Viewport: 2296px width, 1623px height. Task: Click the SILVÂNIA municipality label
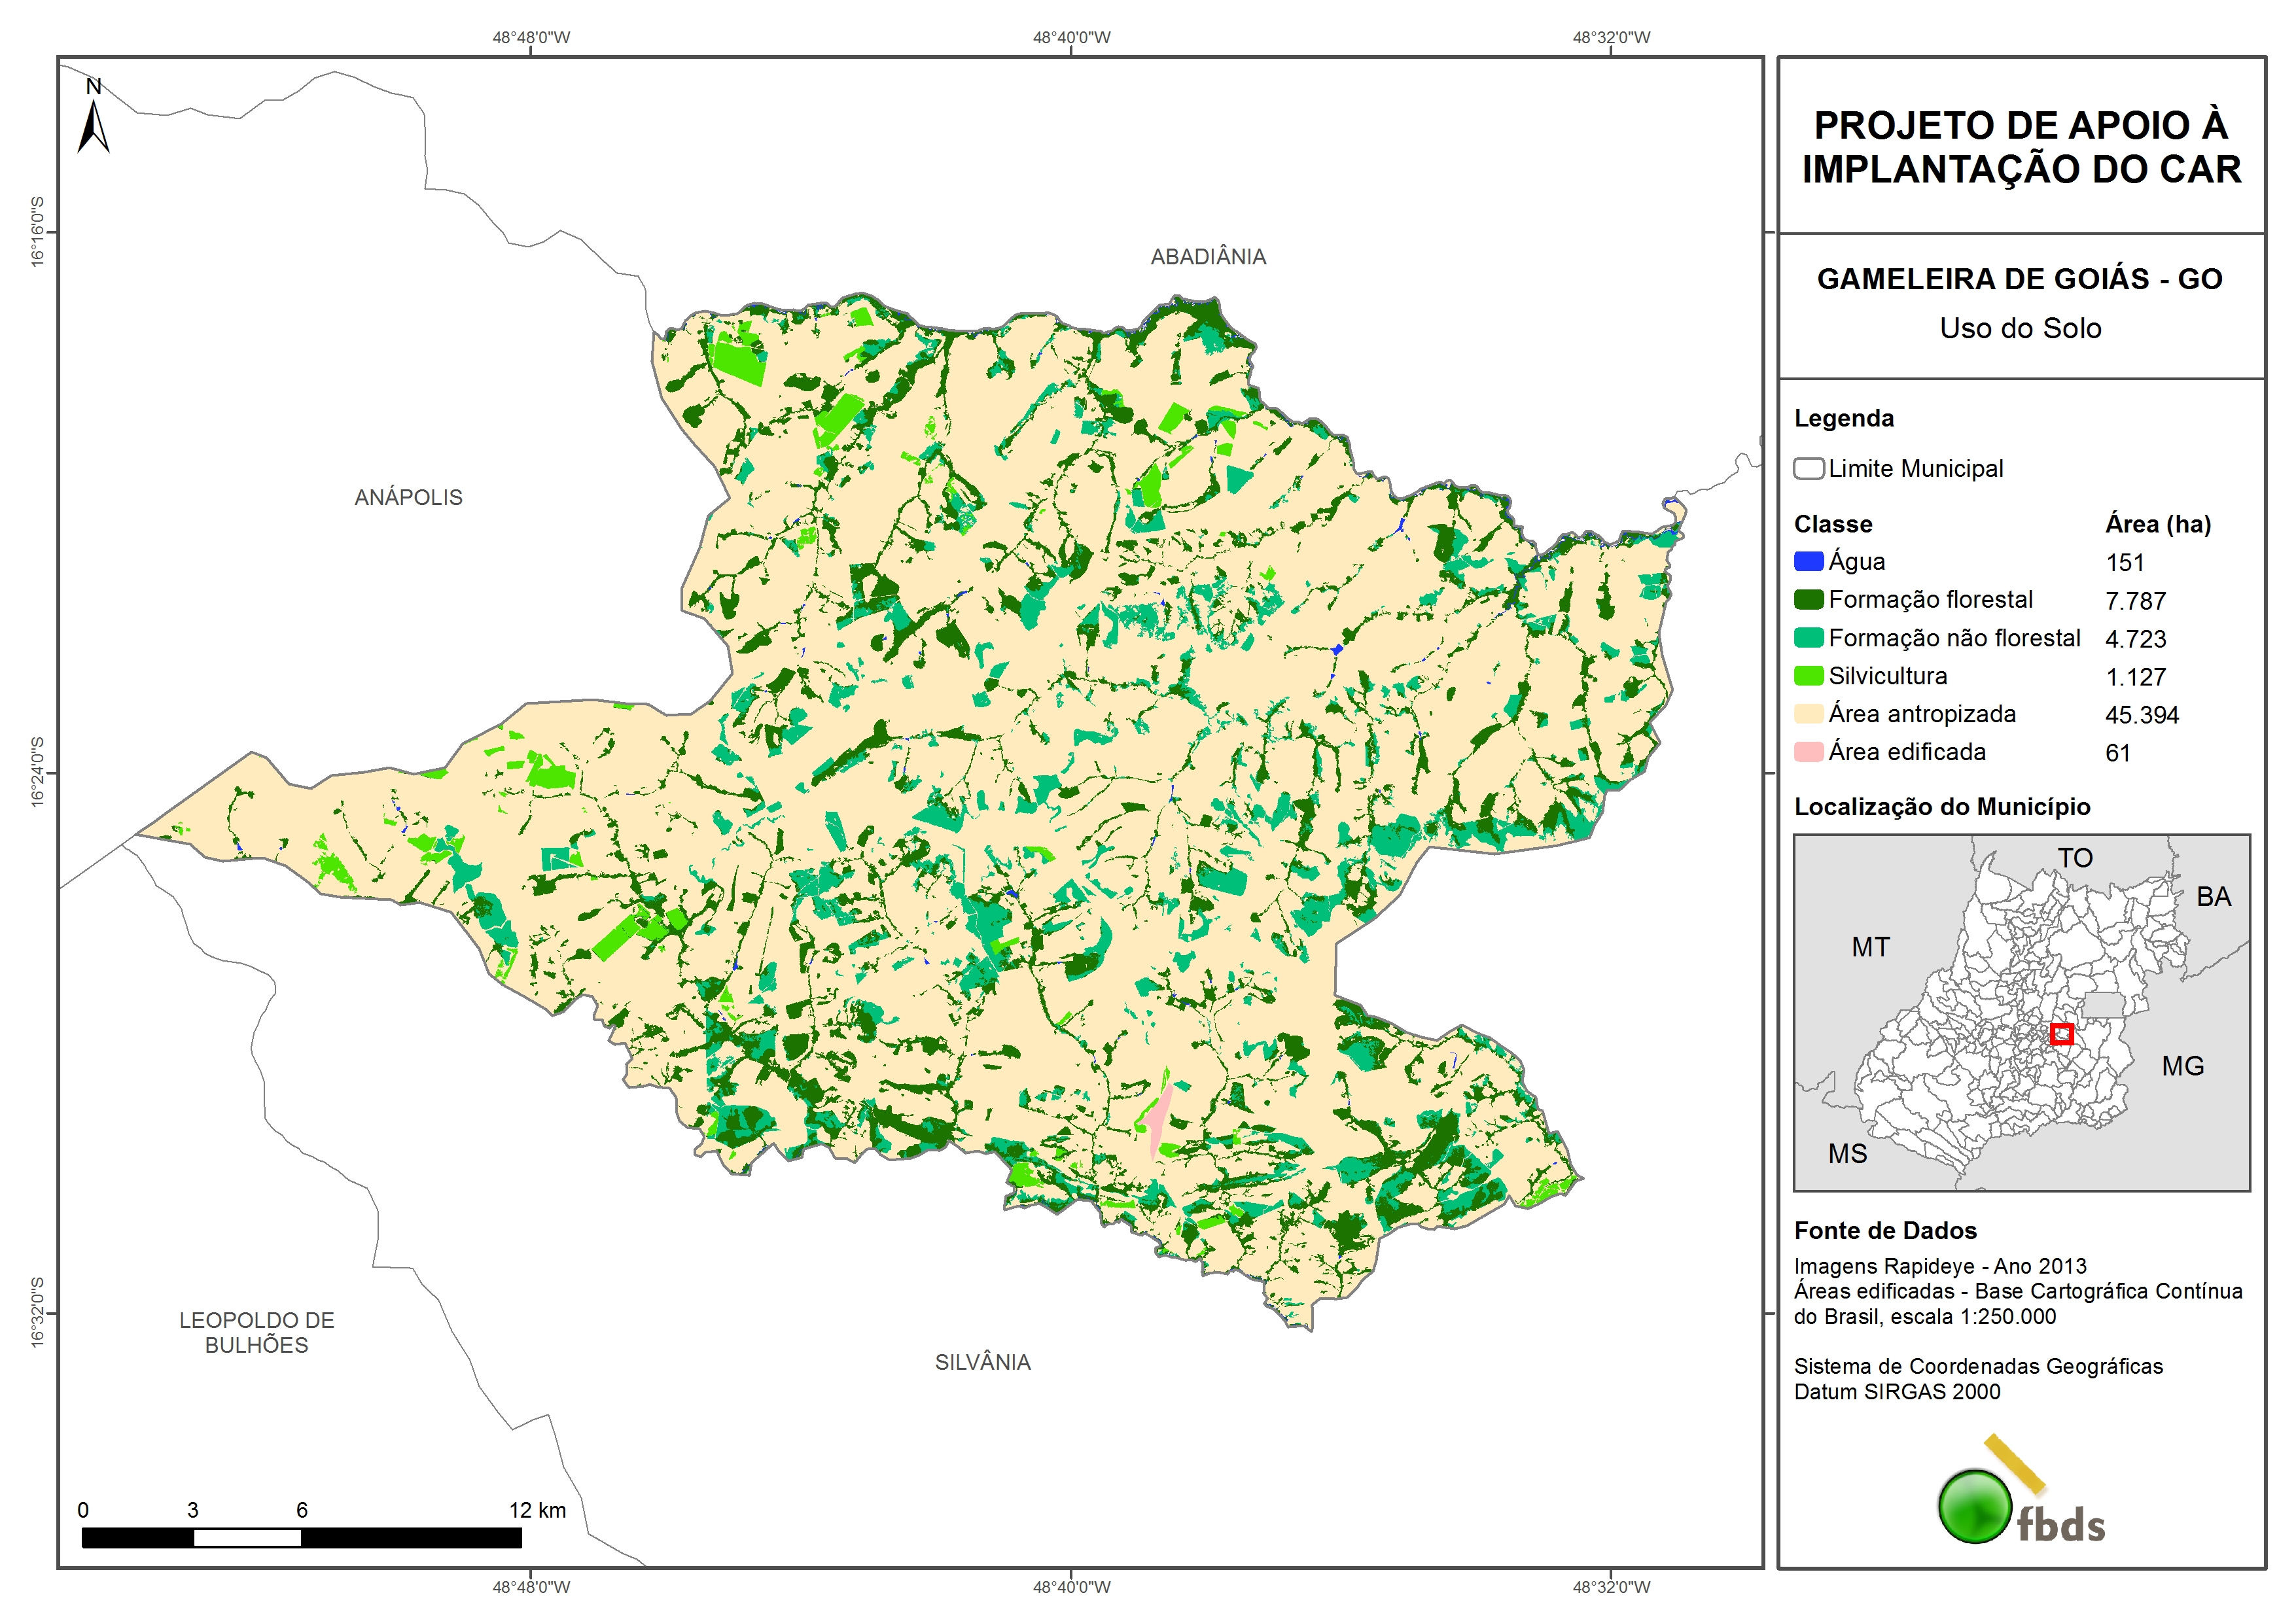(982, 1362)
